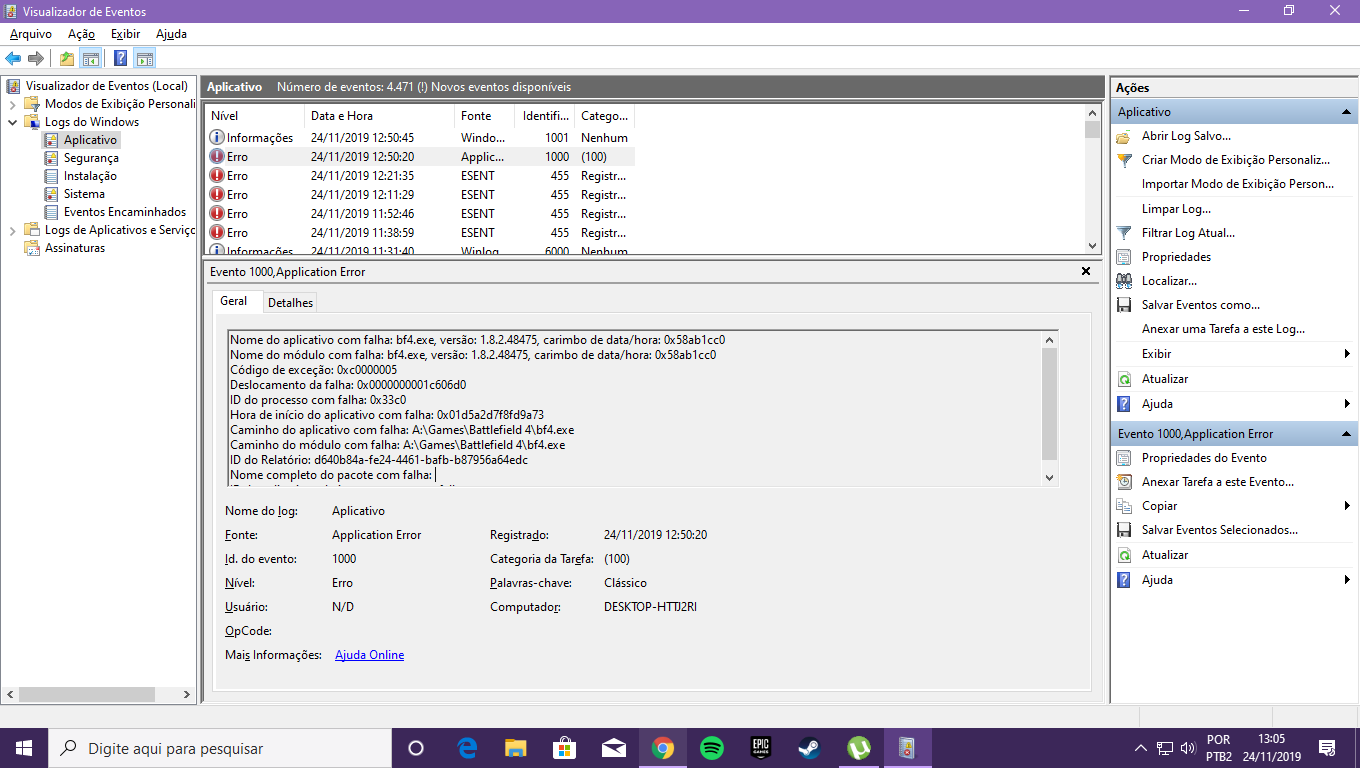
Task: Click tree pane horizontal scrollbar right arrow
Action: point(186,694)
